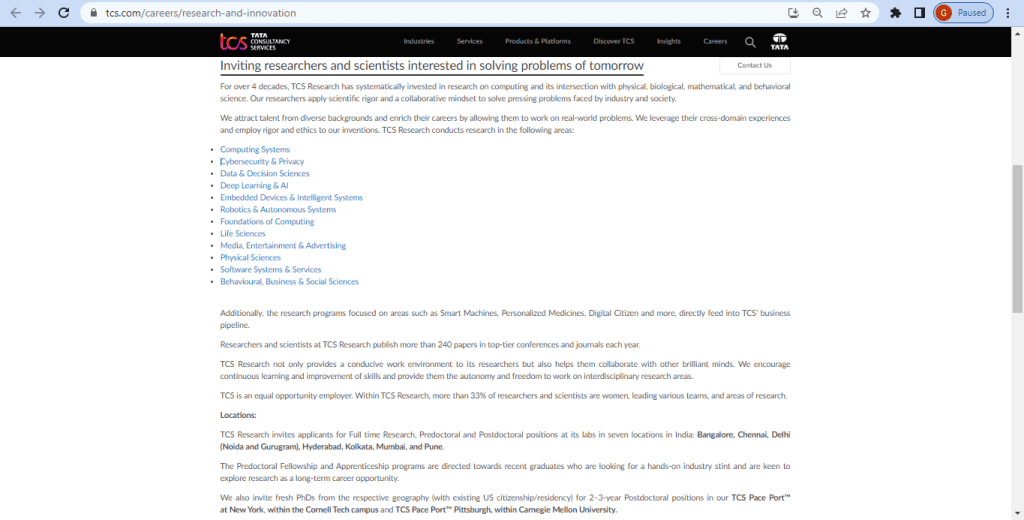Image resolution: width=1024 pixels, height=520 pixels.
Task: Open Cybersecurity & Privacy link
Action: [x=262, y=161]
